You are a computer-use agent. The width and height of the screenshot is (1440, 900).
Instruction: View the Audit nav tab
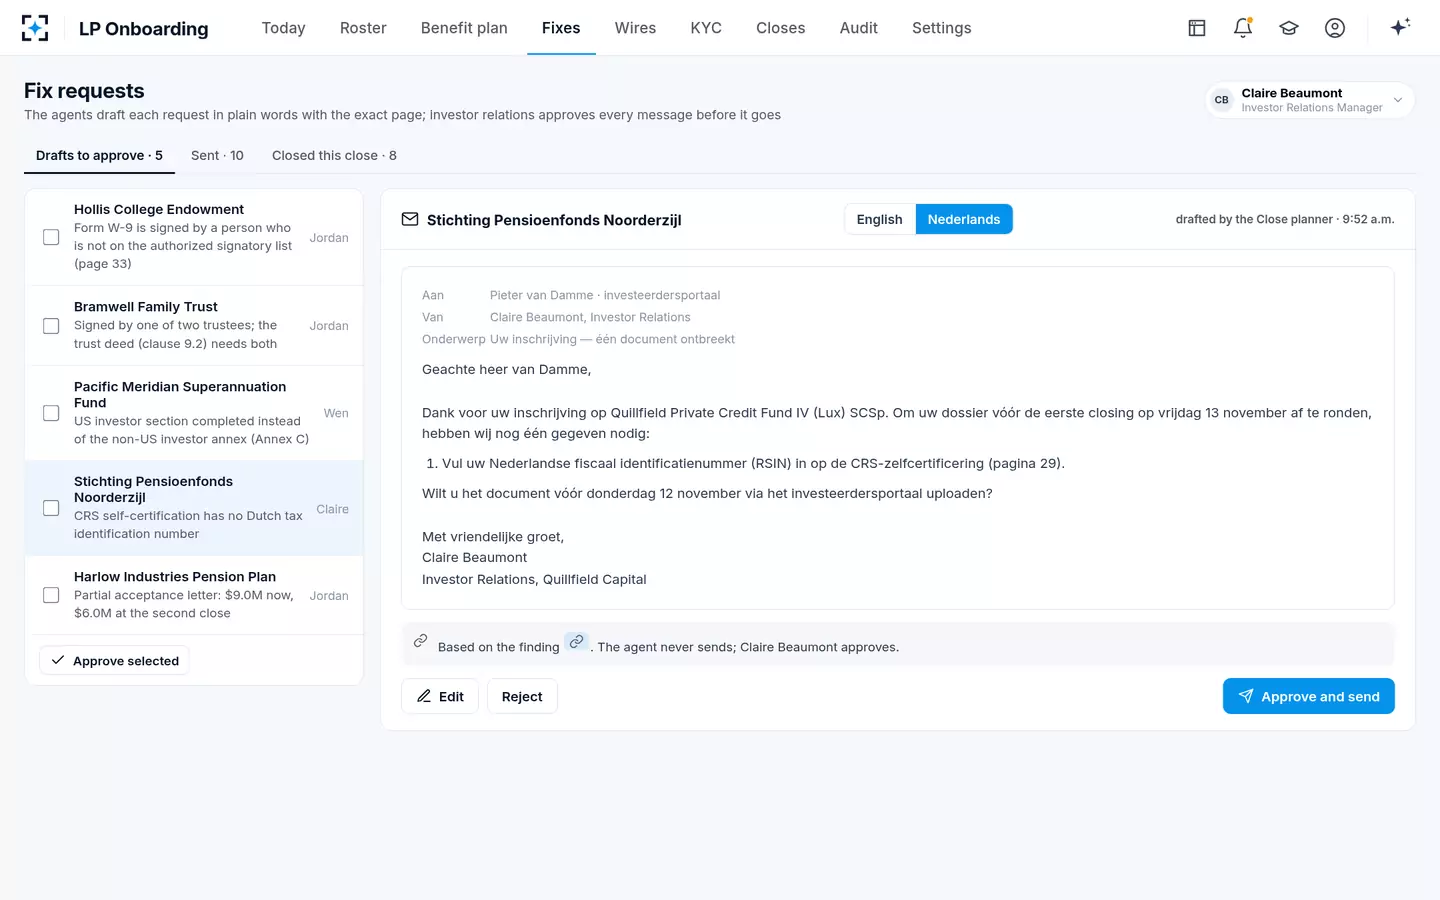(x=859, y=28)
